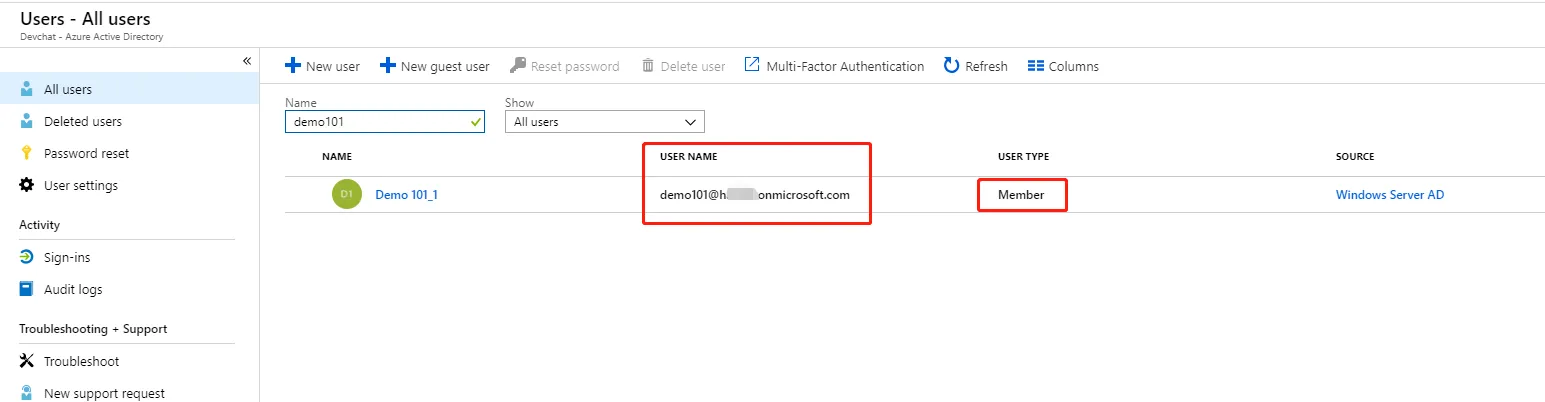
Task: Click the Refresh button label
Action: pyautogui.click(x=986, y=66)
